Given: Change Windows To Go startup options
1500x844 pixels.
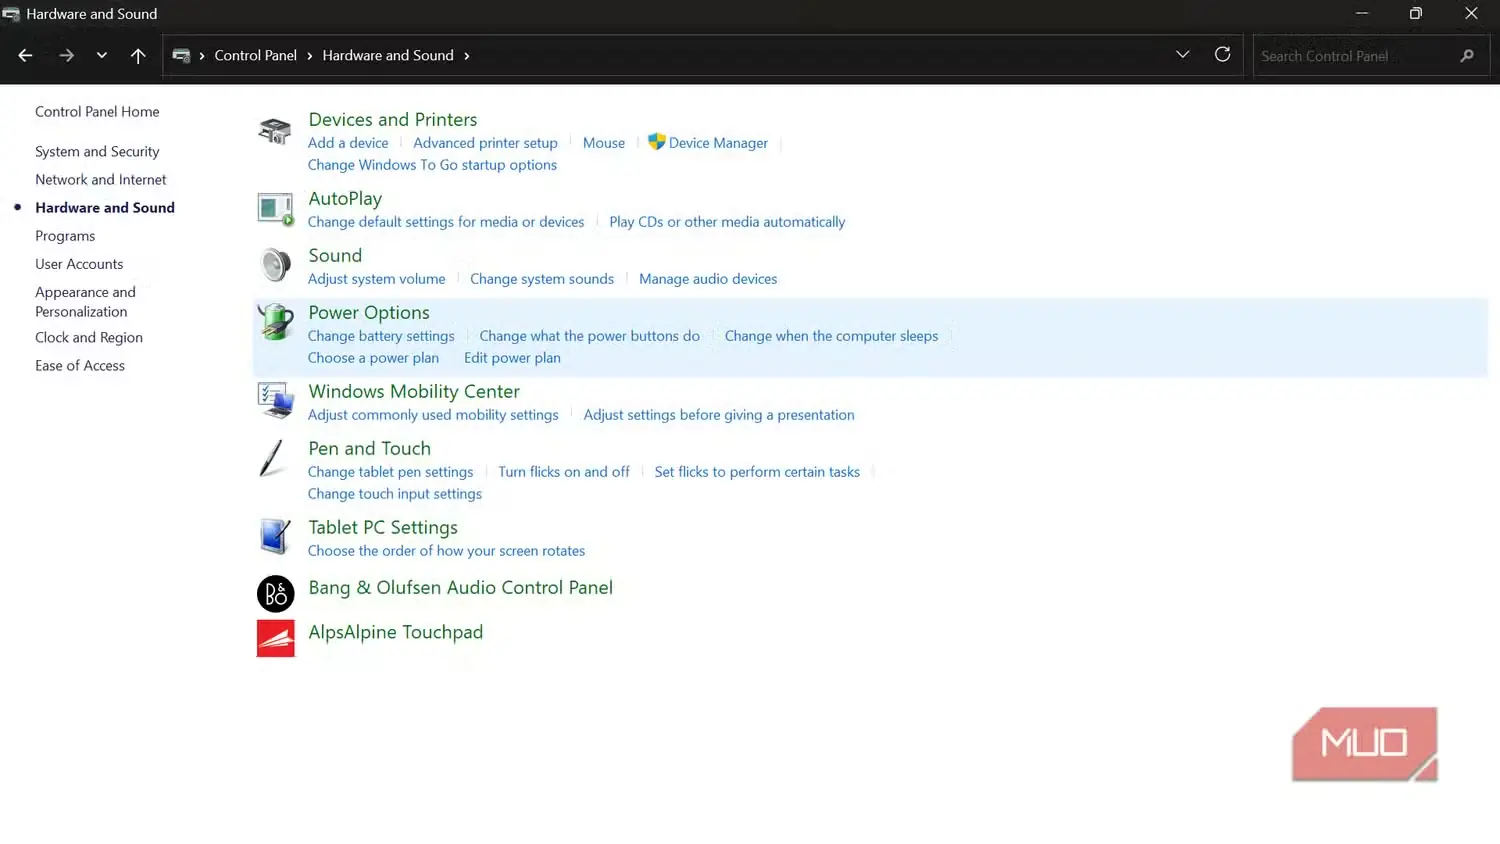Looking at the screenshot, I should tap(432, 165).
